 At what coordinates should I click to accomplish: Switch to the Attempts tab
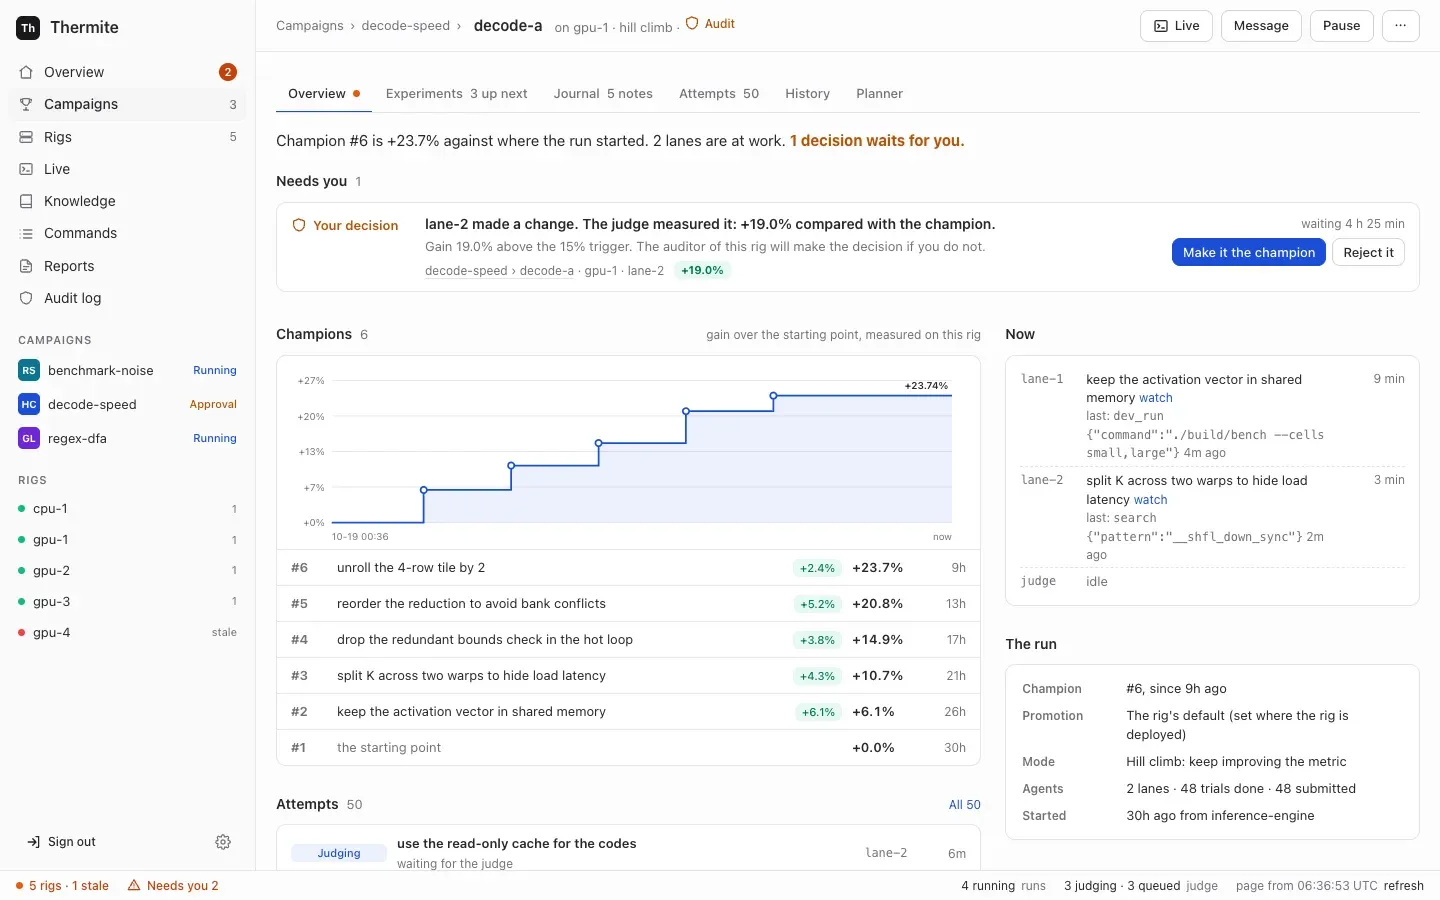click(719, 94)
